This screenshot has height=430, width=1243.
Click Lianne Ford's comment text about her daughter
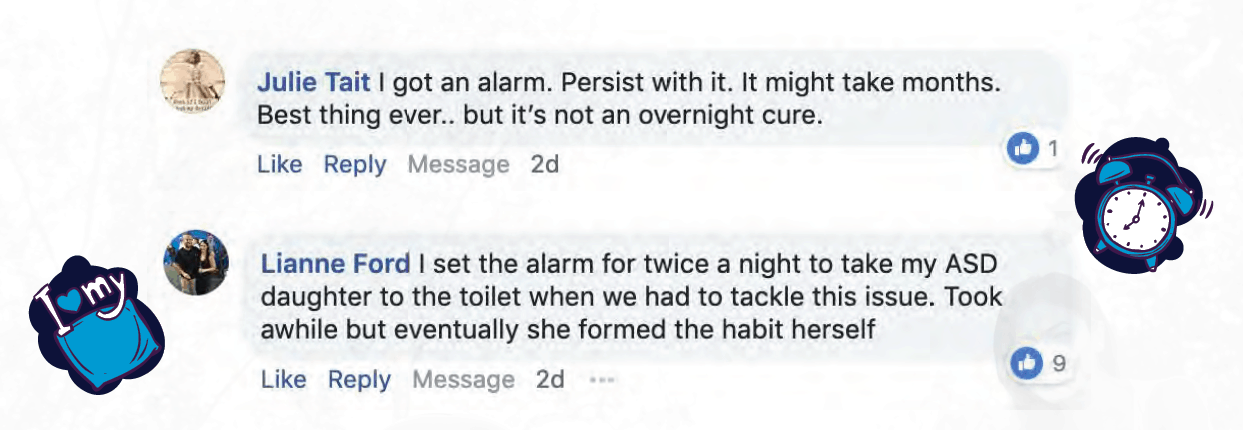(630, 298)
